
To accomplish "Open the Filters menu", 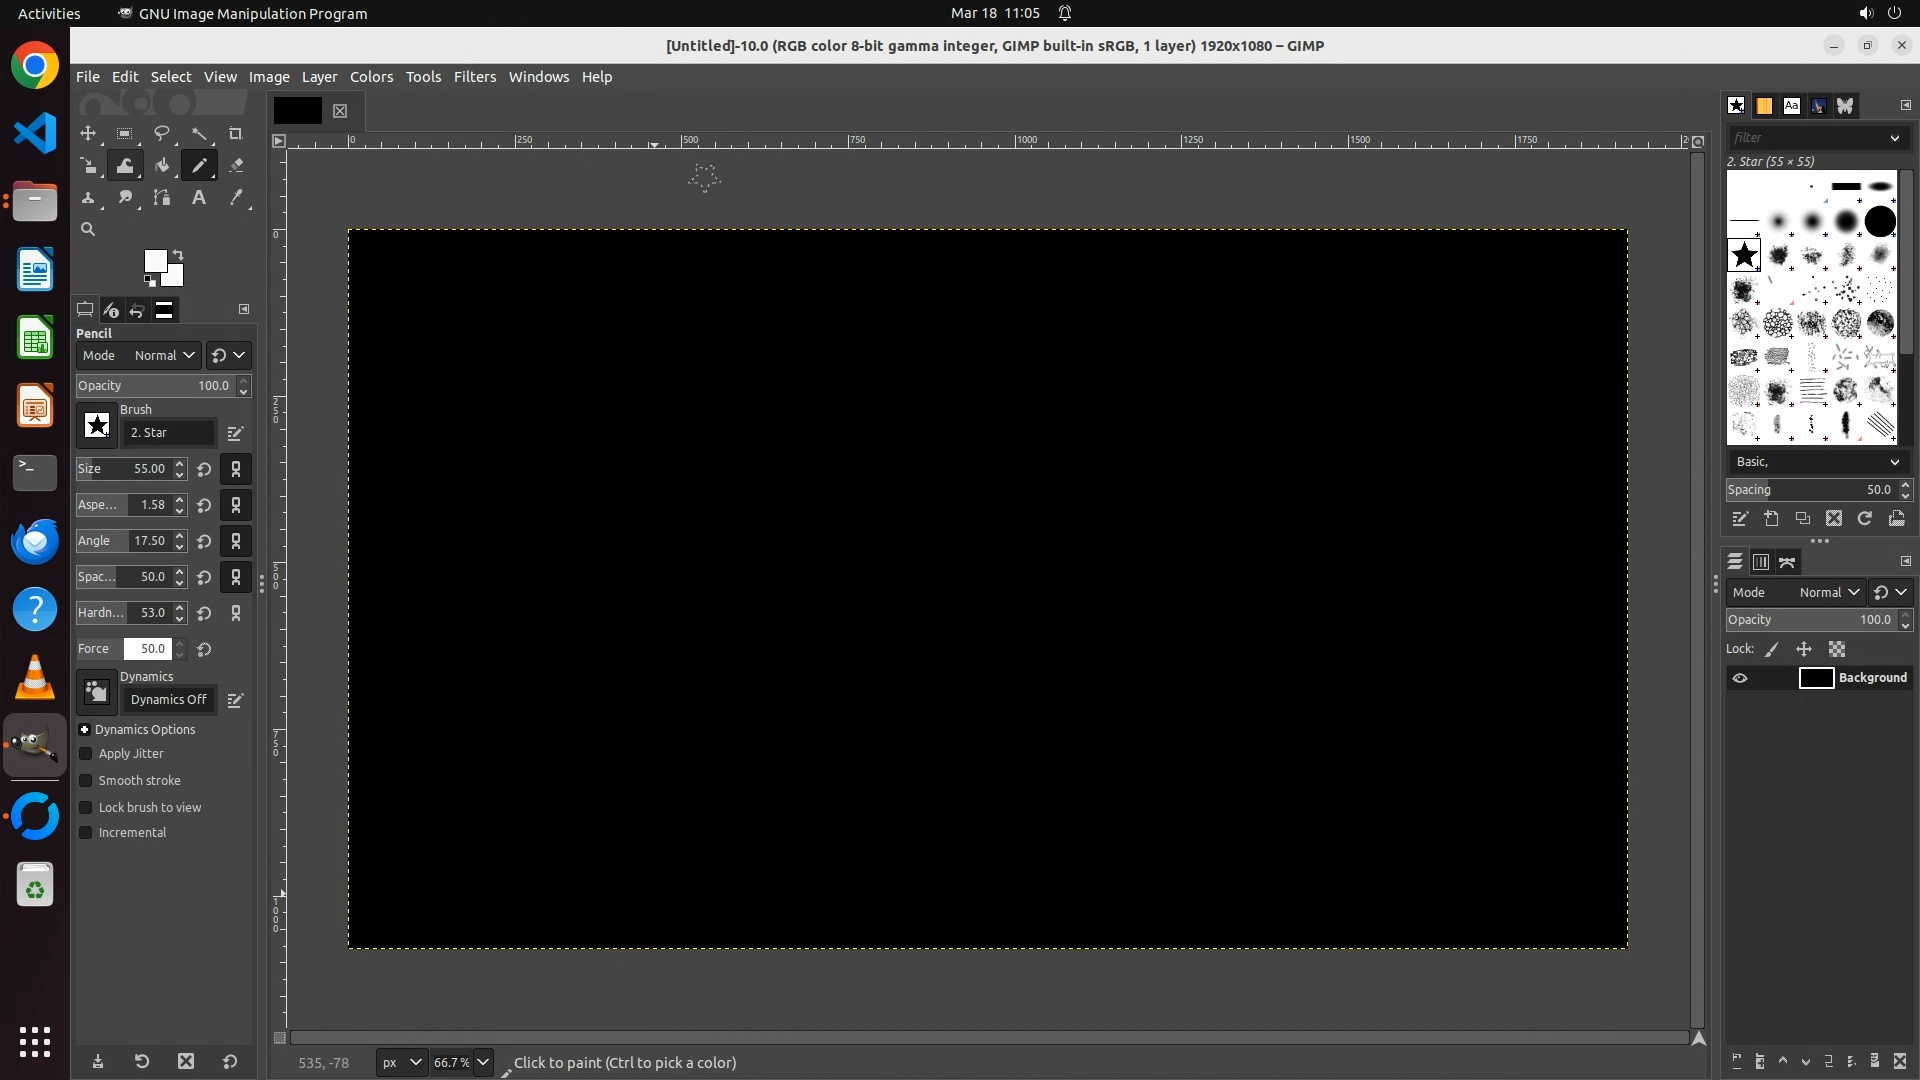I will 474,77.
